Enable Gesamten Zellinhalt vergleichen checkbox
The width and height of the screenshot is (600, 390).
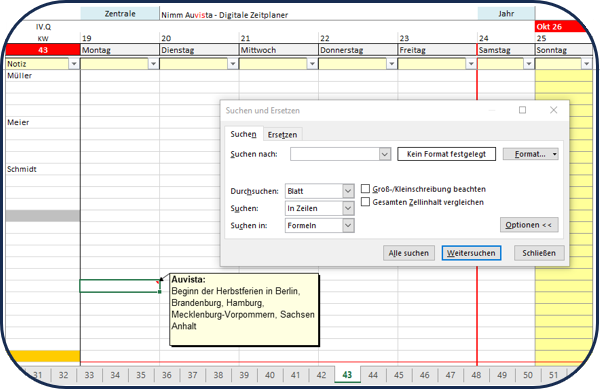tap(365, 202)
